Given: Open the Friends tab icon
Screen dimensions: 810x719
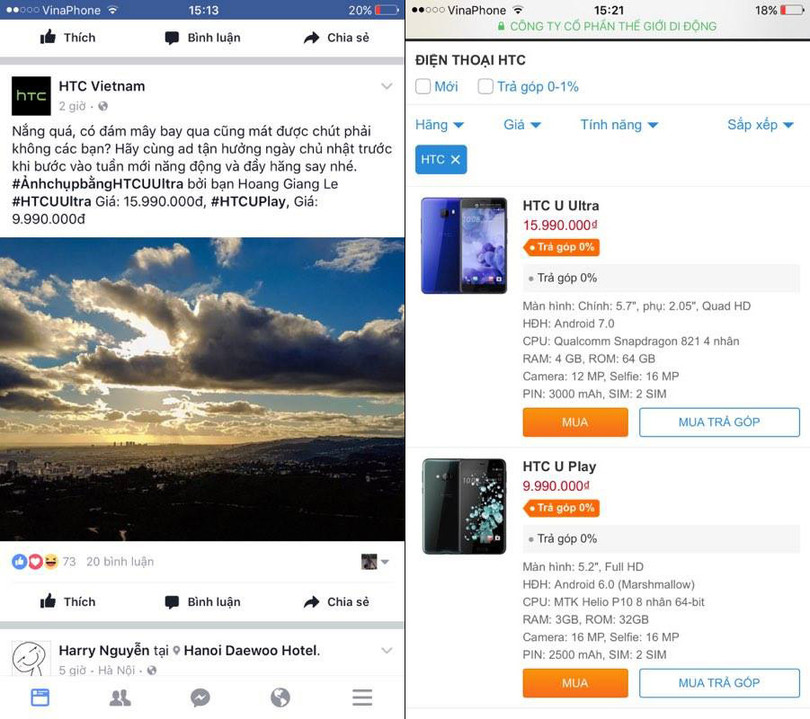Looking at the screenshot, I should 120,698.
